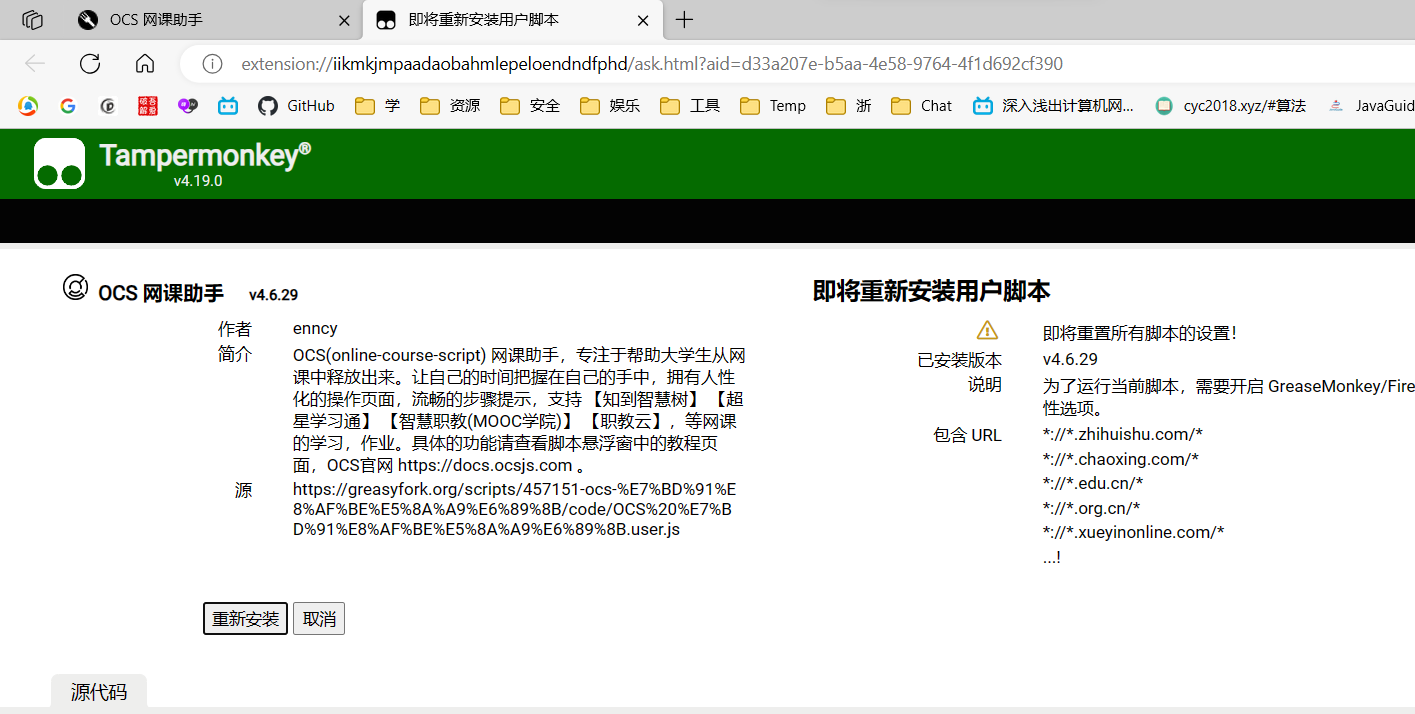Click the greasyfork.org source URL text
The image size is (1415, 714).
514,509
